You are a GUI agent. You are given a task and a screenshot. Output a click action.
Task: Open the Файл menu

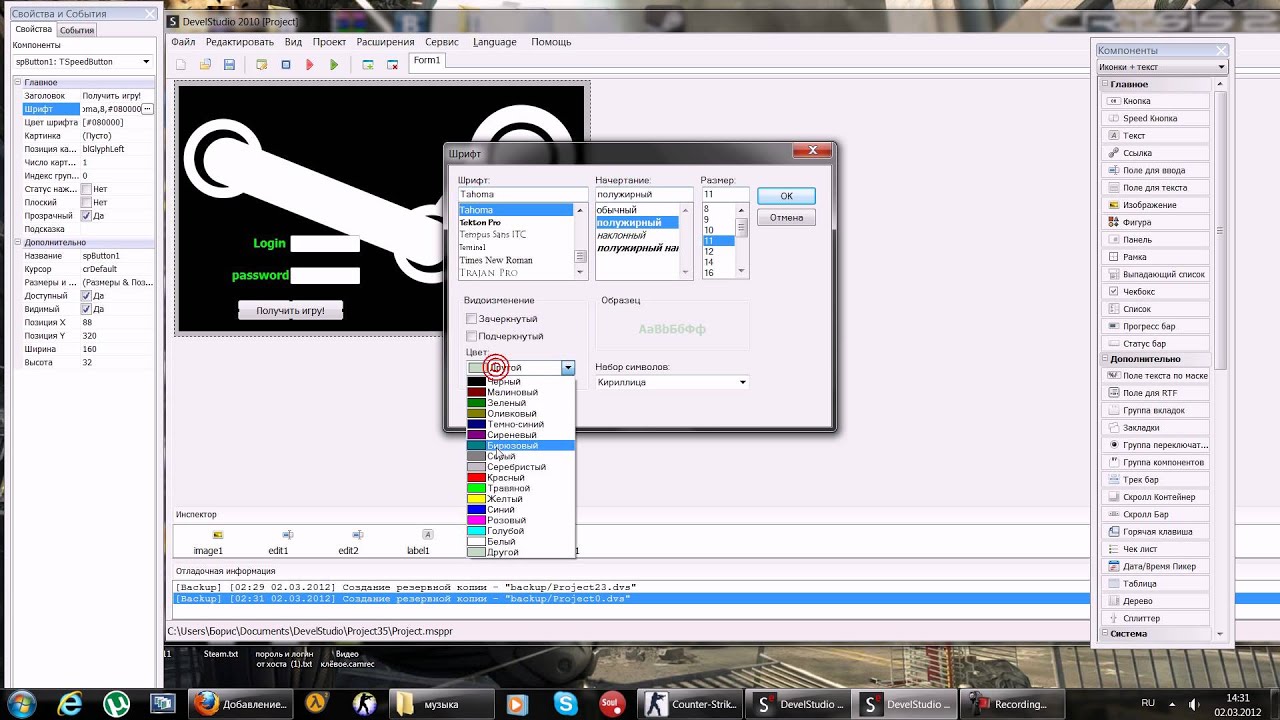coord(183,42)
